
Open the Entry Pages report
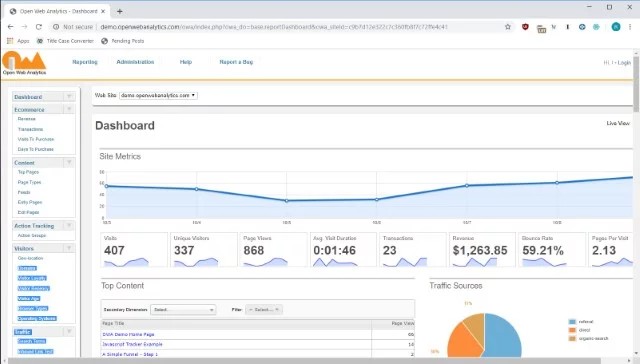[30, 202]
